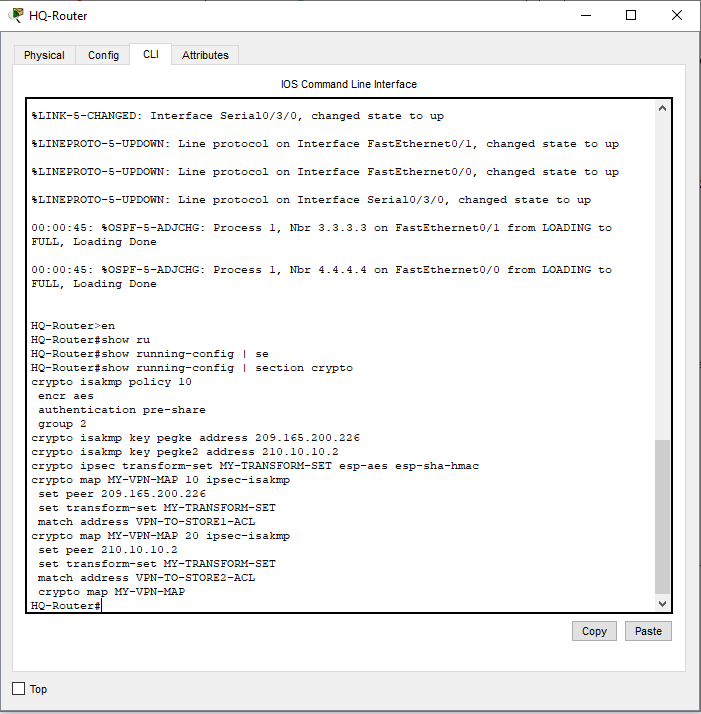
Task: Close the HQ-Router window
Action: (677, 15)
